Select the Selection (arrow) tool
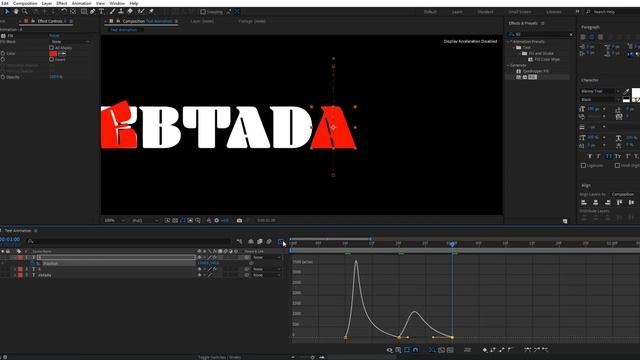Screen dimensions: 640x360 point(7,11)
